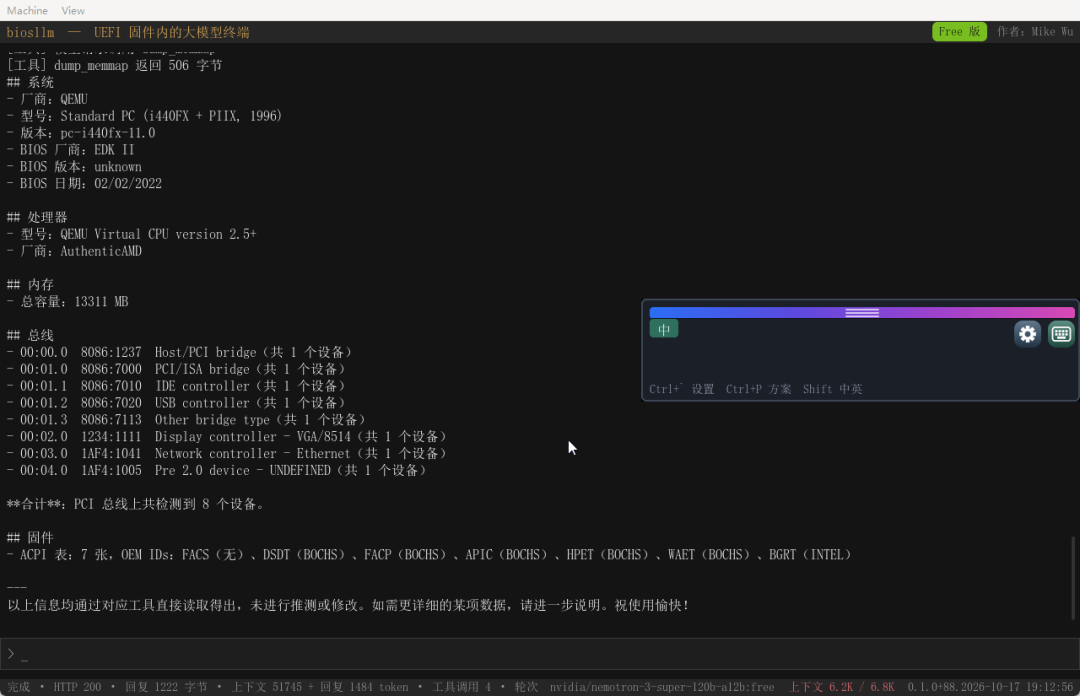Click the 工具调用 4 counter in status bar
The height and width of the screenshot is (696, 1080).
461,687
